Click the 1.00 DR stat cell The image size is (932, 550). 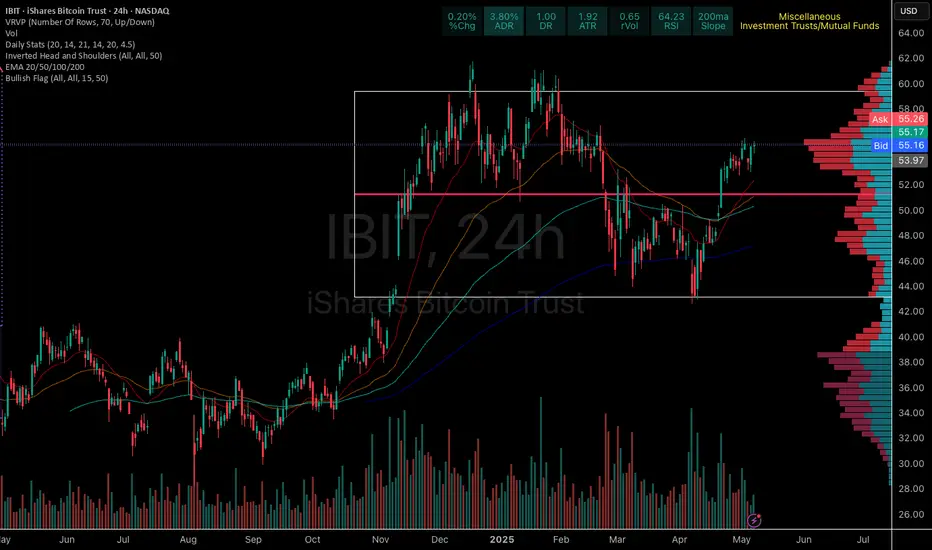(x=546, y=21)
